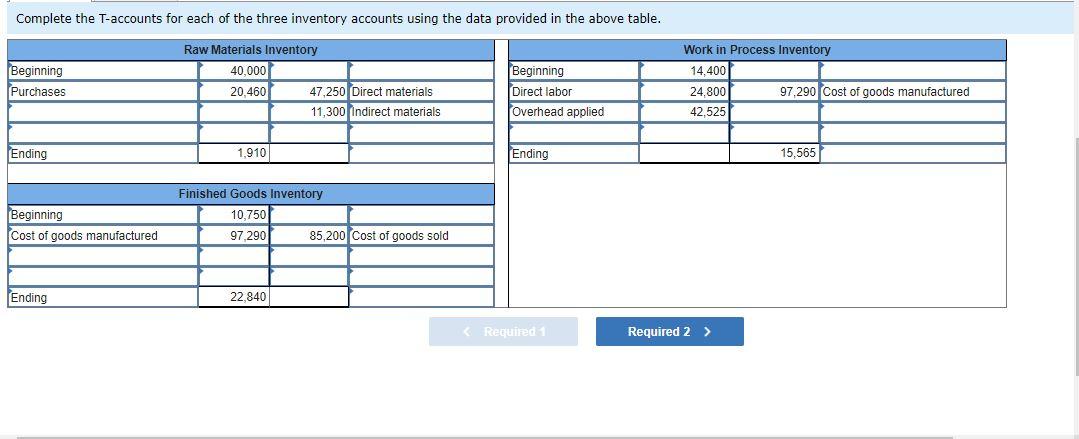The width and height of the screenshot is (1079, 439).
Task: Edit the Overhead applied amount 42,525
Action: (x=684, y=111)
